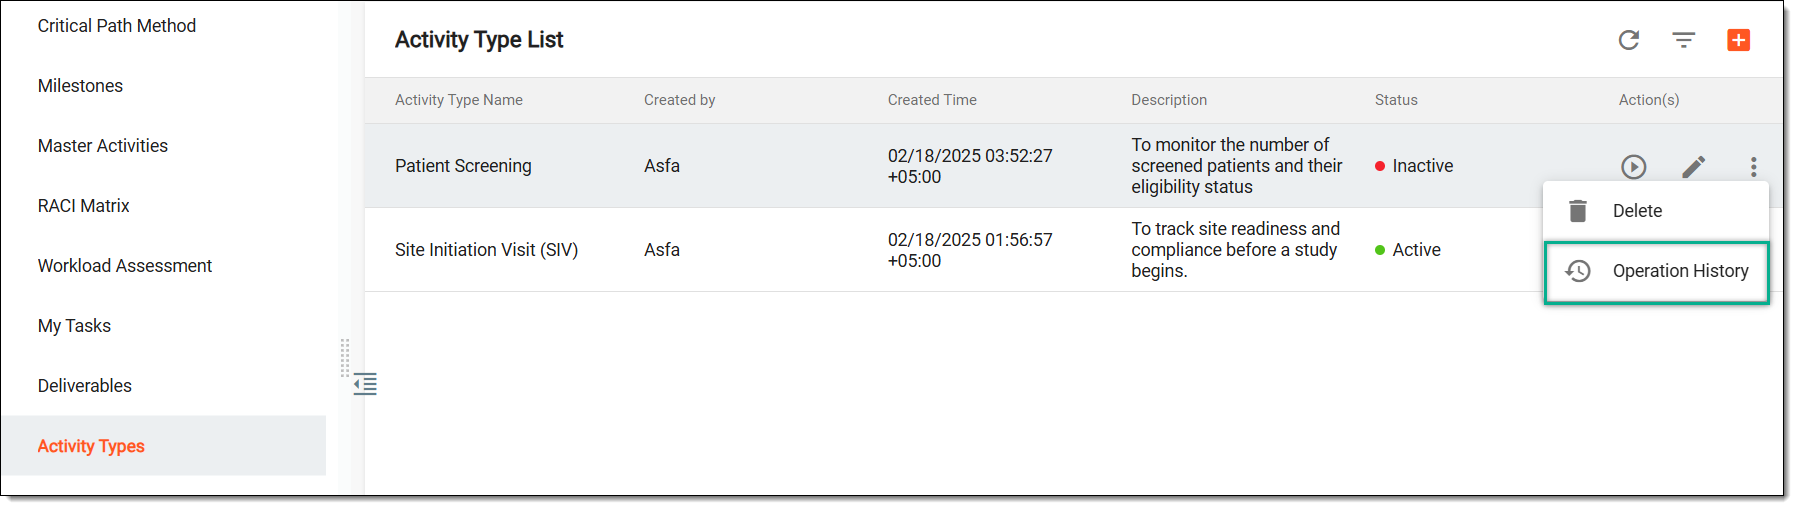Click created time 02/18/2025 03:52:27
The image size is (1796, 508).
[x=970, y=166]
